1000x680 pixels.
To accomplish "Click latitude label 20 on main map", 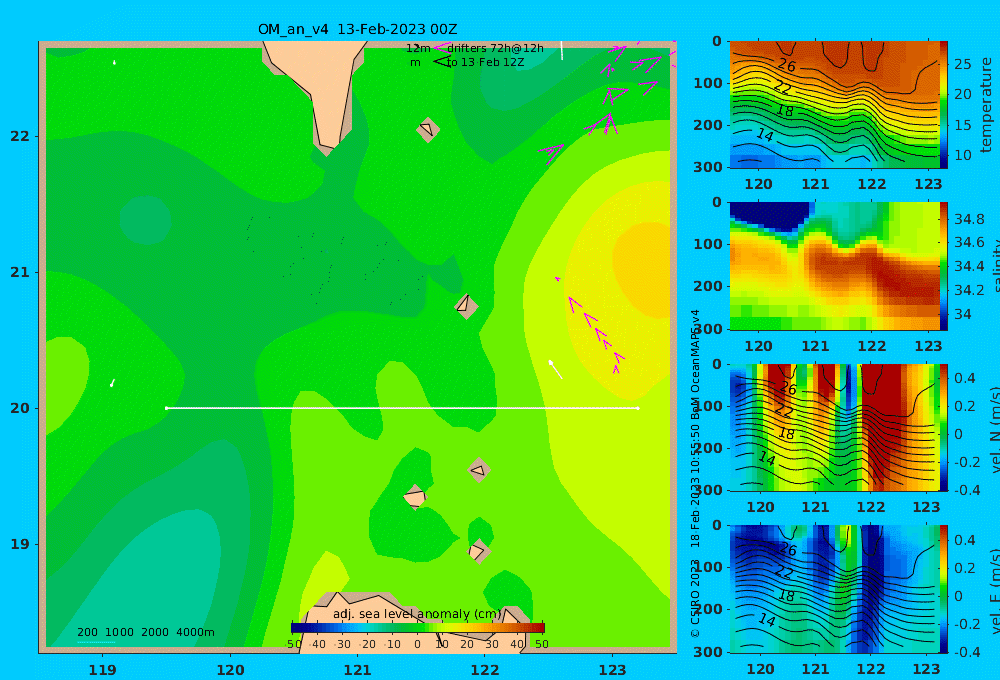I will click(20, 408).
